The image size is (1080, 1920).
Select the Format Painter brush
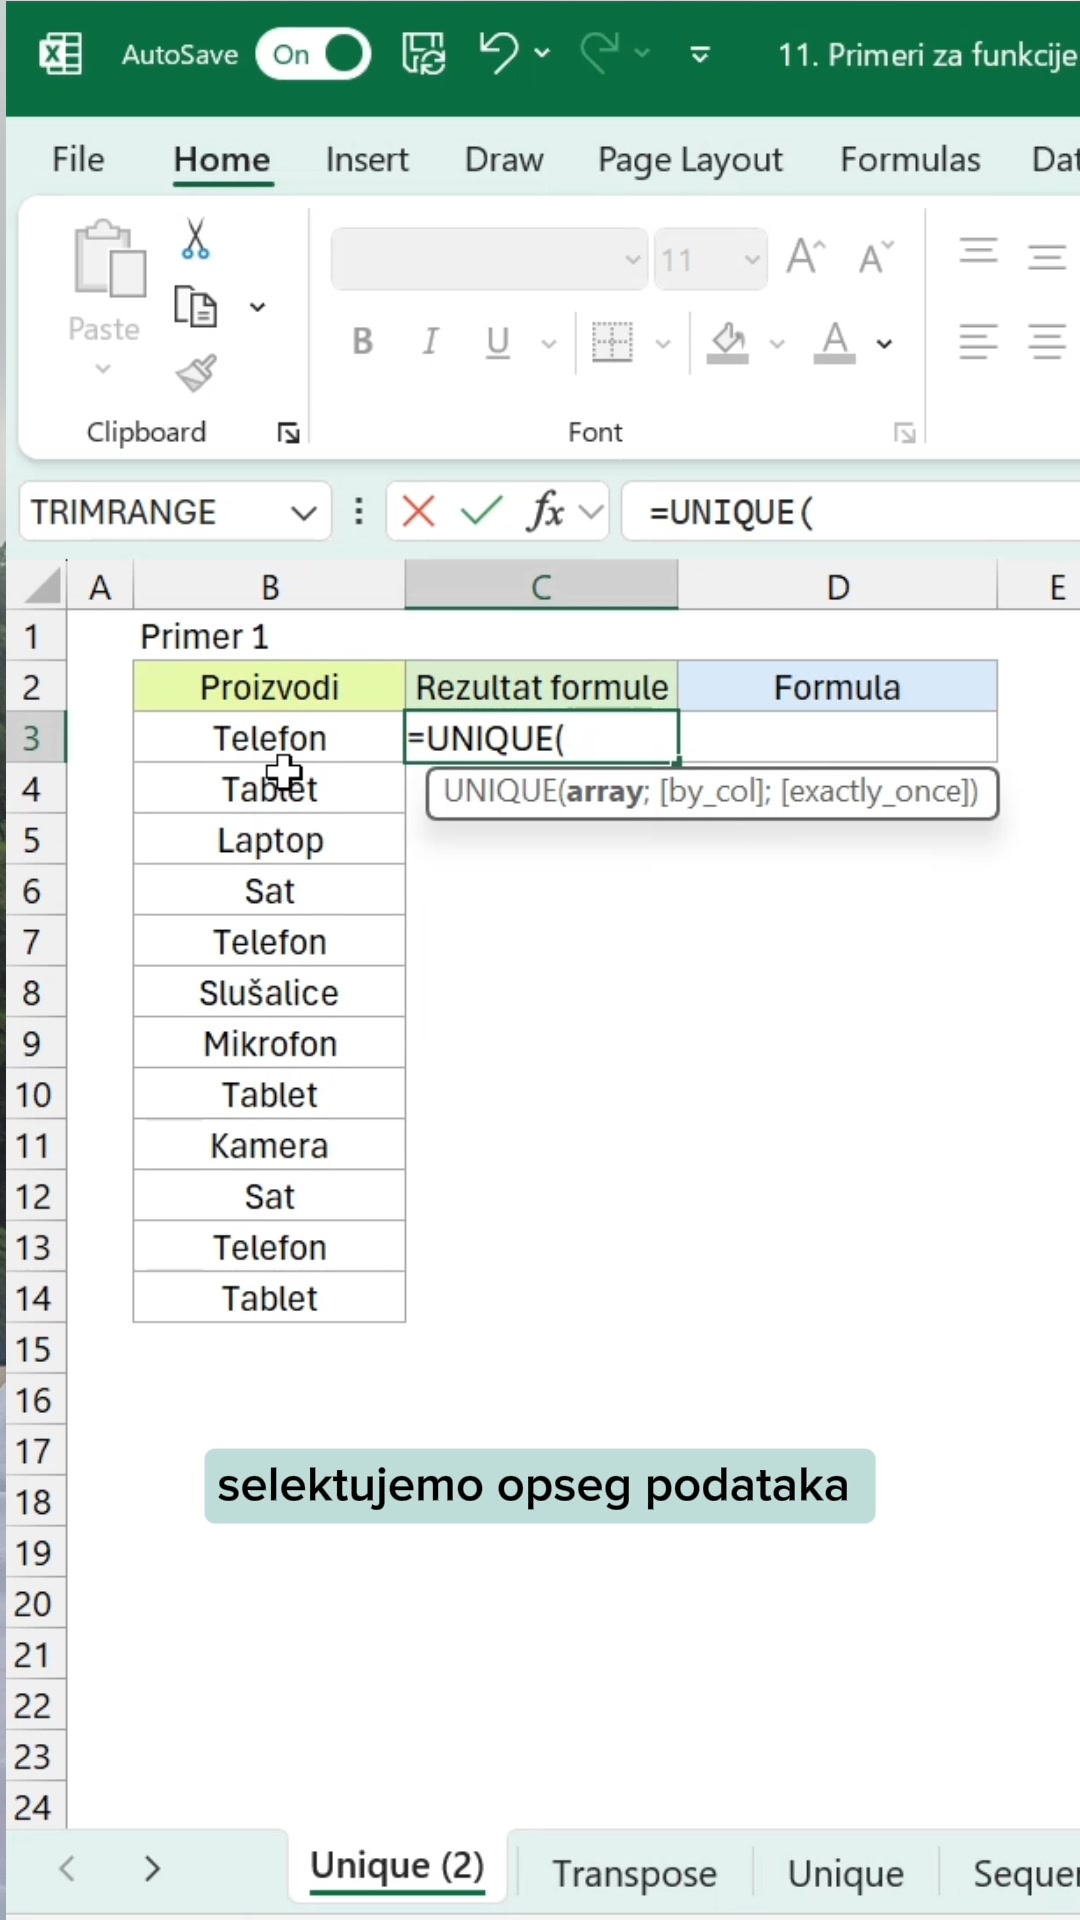coord(196,374)
